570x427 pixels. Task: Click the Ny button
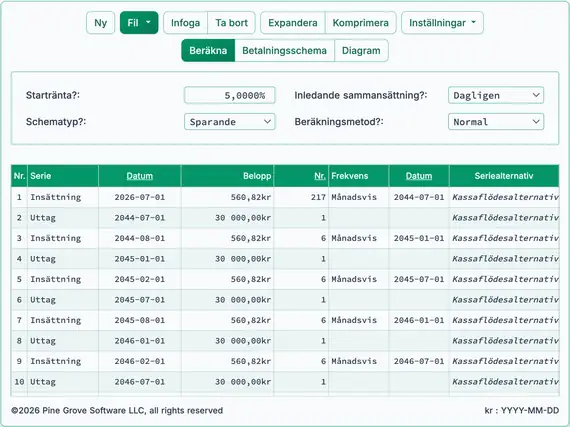tap(101, 23)
